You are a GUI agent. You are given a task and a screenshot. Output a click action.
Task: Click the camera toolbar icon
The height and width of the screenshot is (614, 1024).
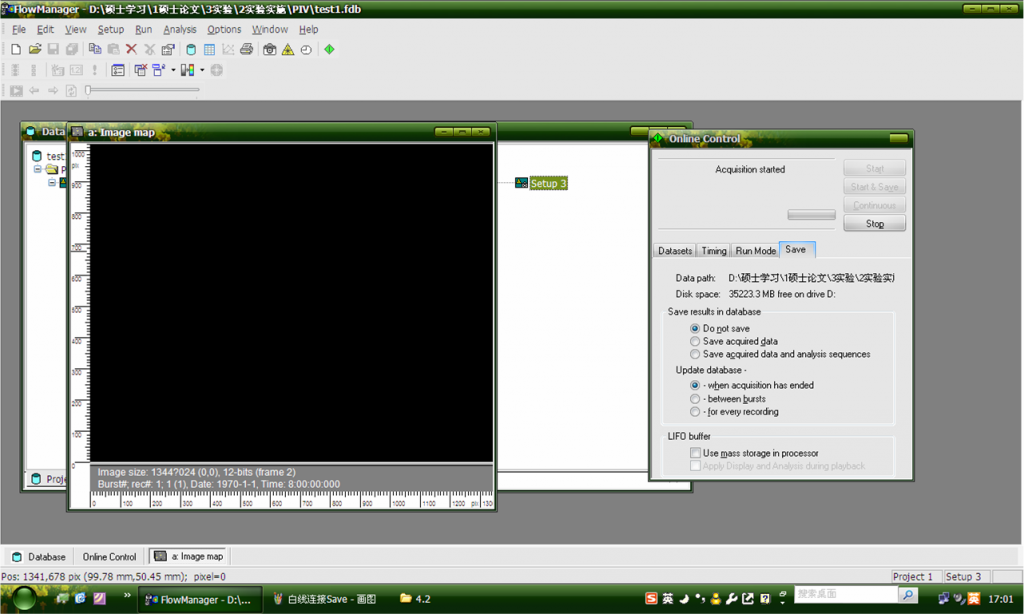point(269,50)
